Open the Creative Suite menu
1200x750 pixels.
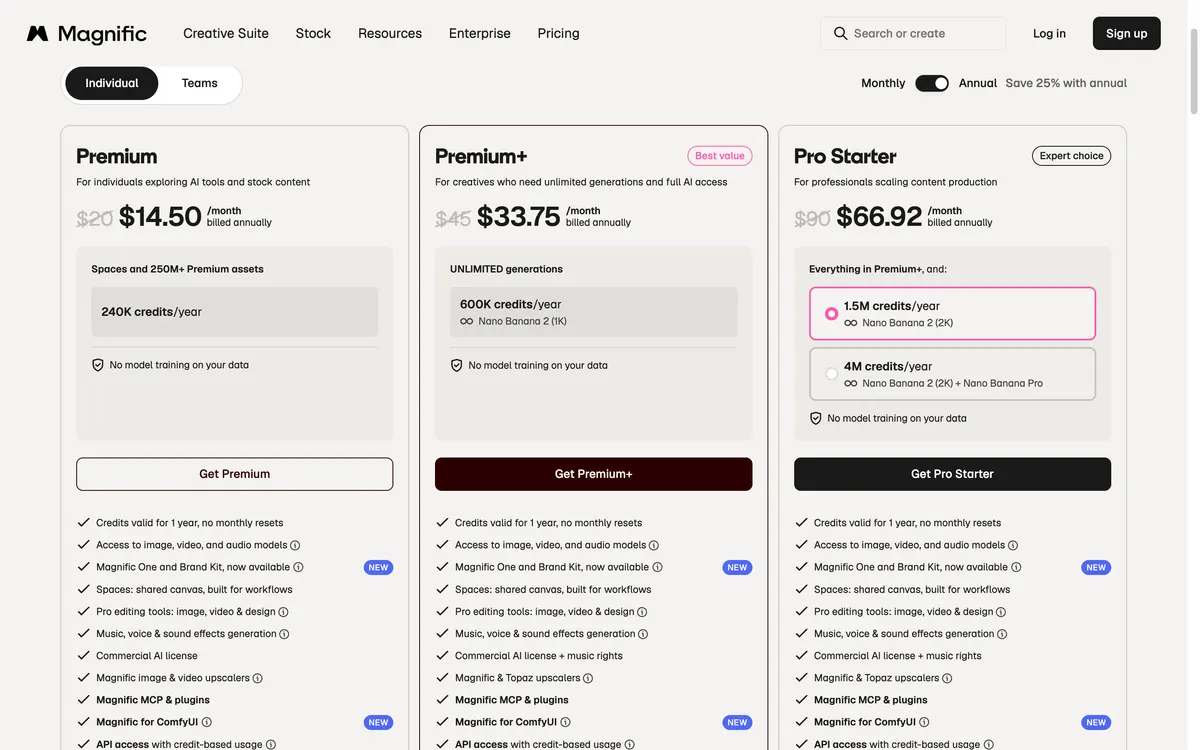click(226, 33)
